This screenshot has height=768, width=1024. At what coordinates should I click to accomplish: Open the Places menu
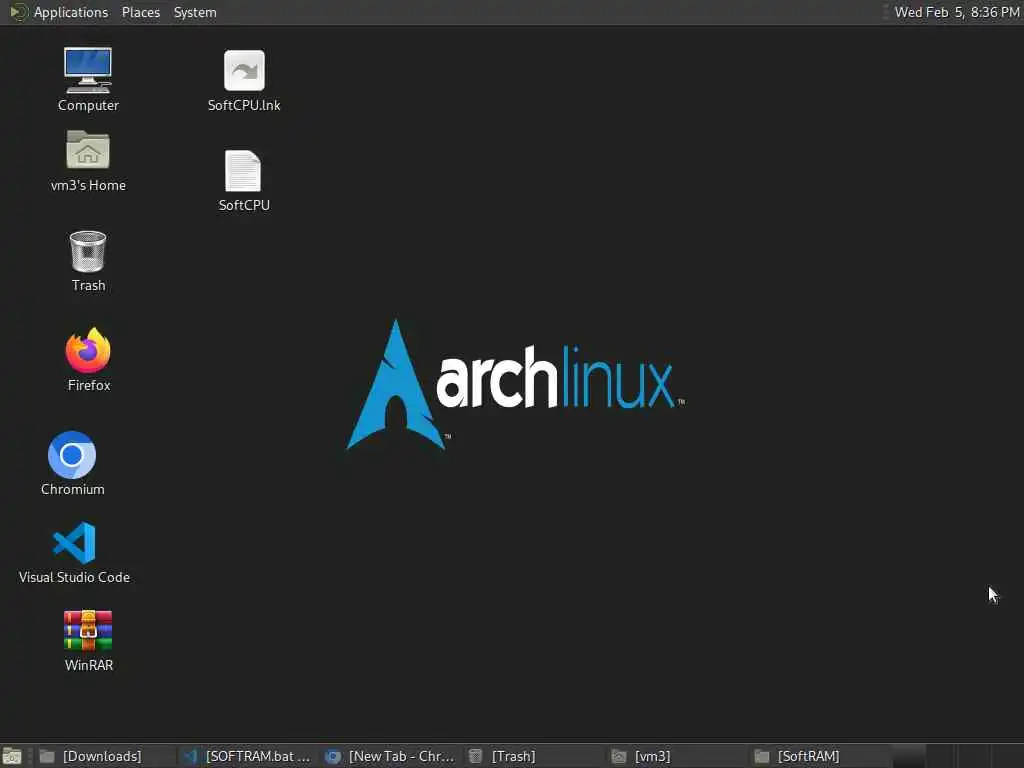coord(140,12)
